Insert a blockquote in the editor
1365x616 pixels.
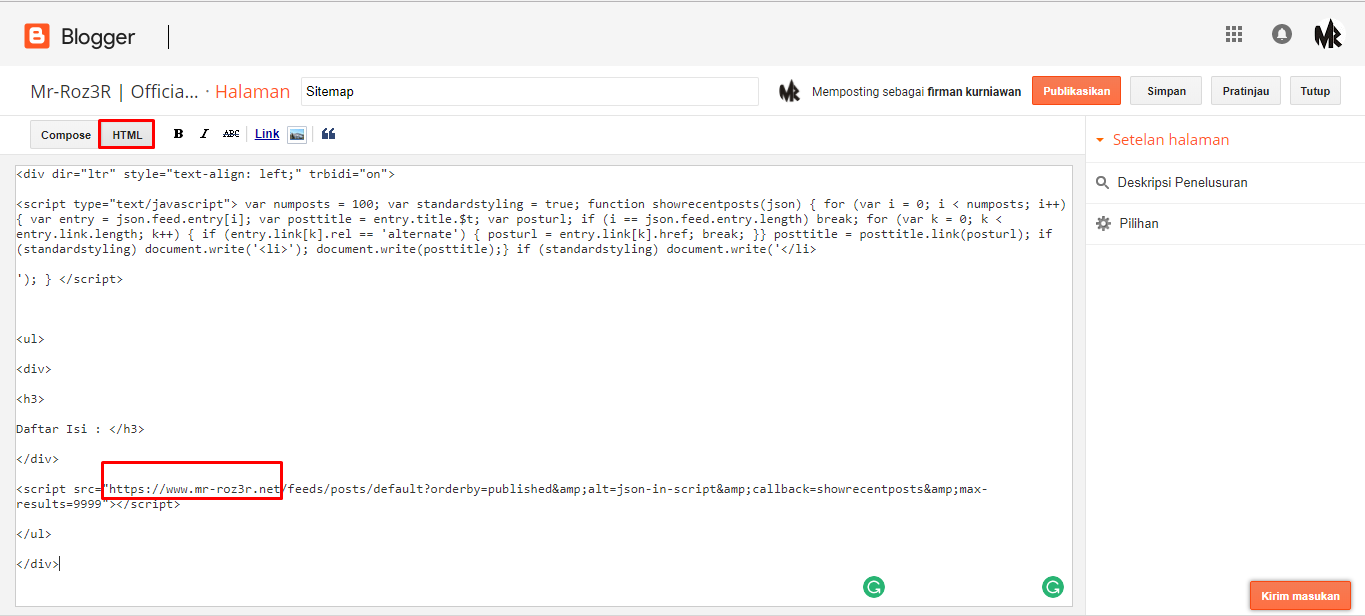[x=328, y=133]
